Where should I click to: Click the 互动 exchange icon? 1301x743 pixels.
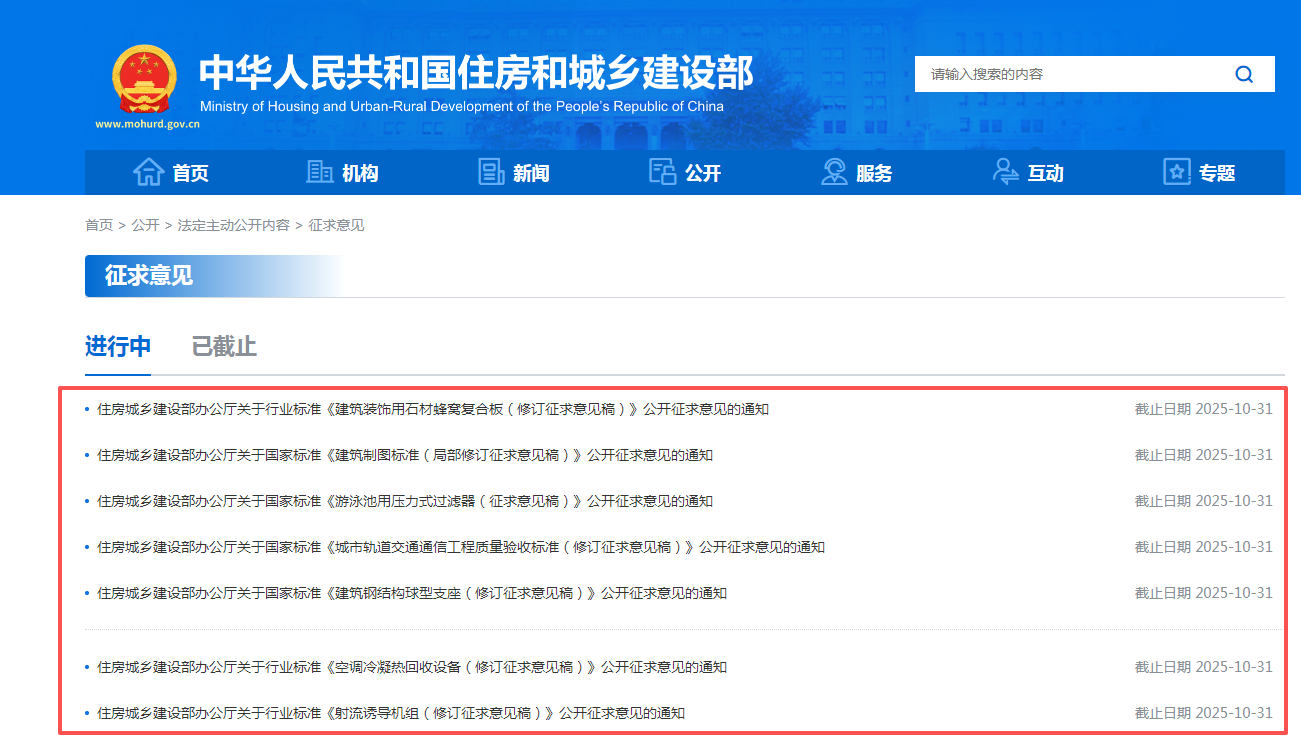click(x=1005, y=172)
